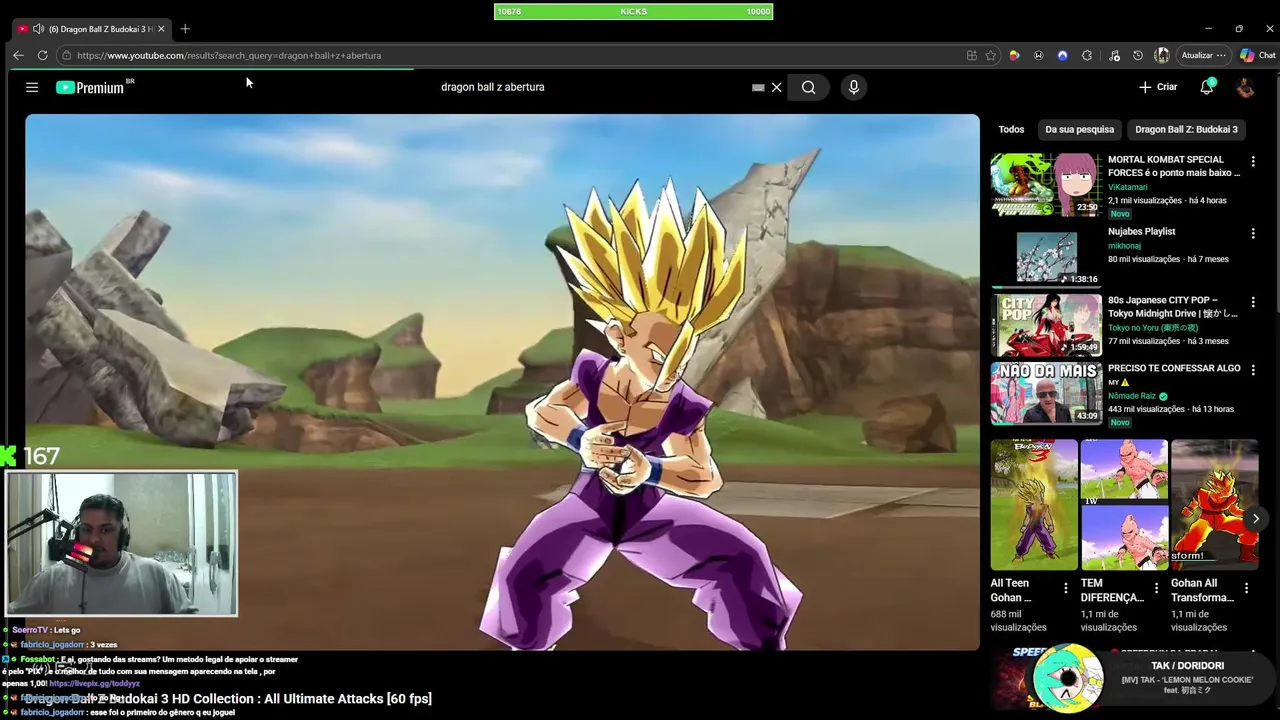The image size is (1280, 720).
Task: Open Nujabes Playlist thumbnail
Action: pos(1046,257)
